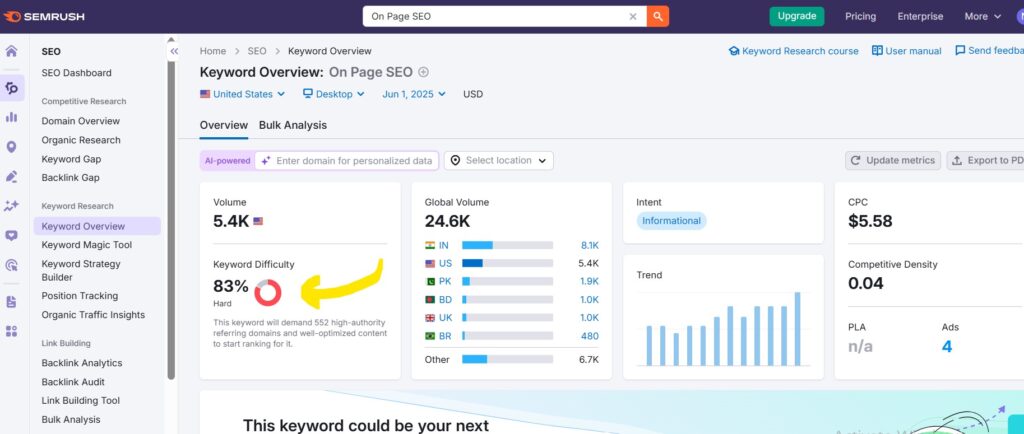Click the sidebar vertical scrollbar
This screenshot has height=434, width=1024.
171,222
